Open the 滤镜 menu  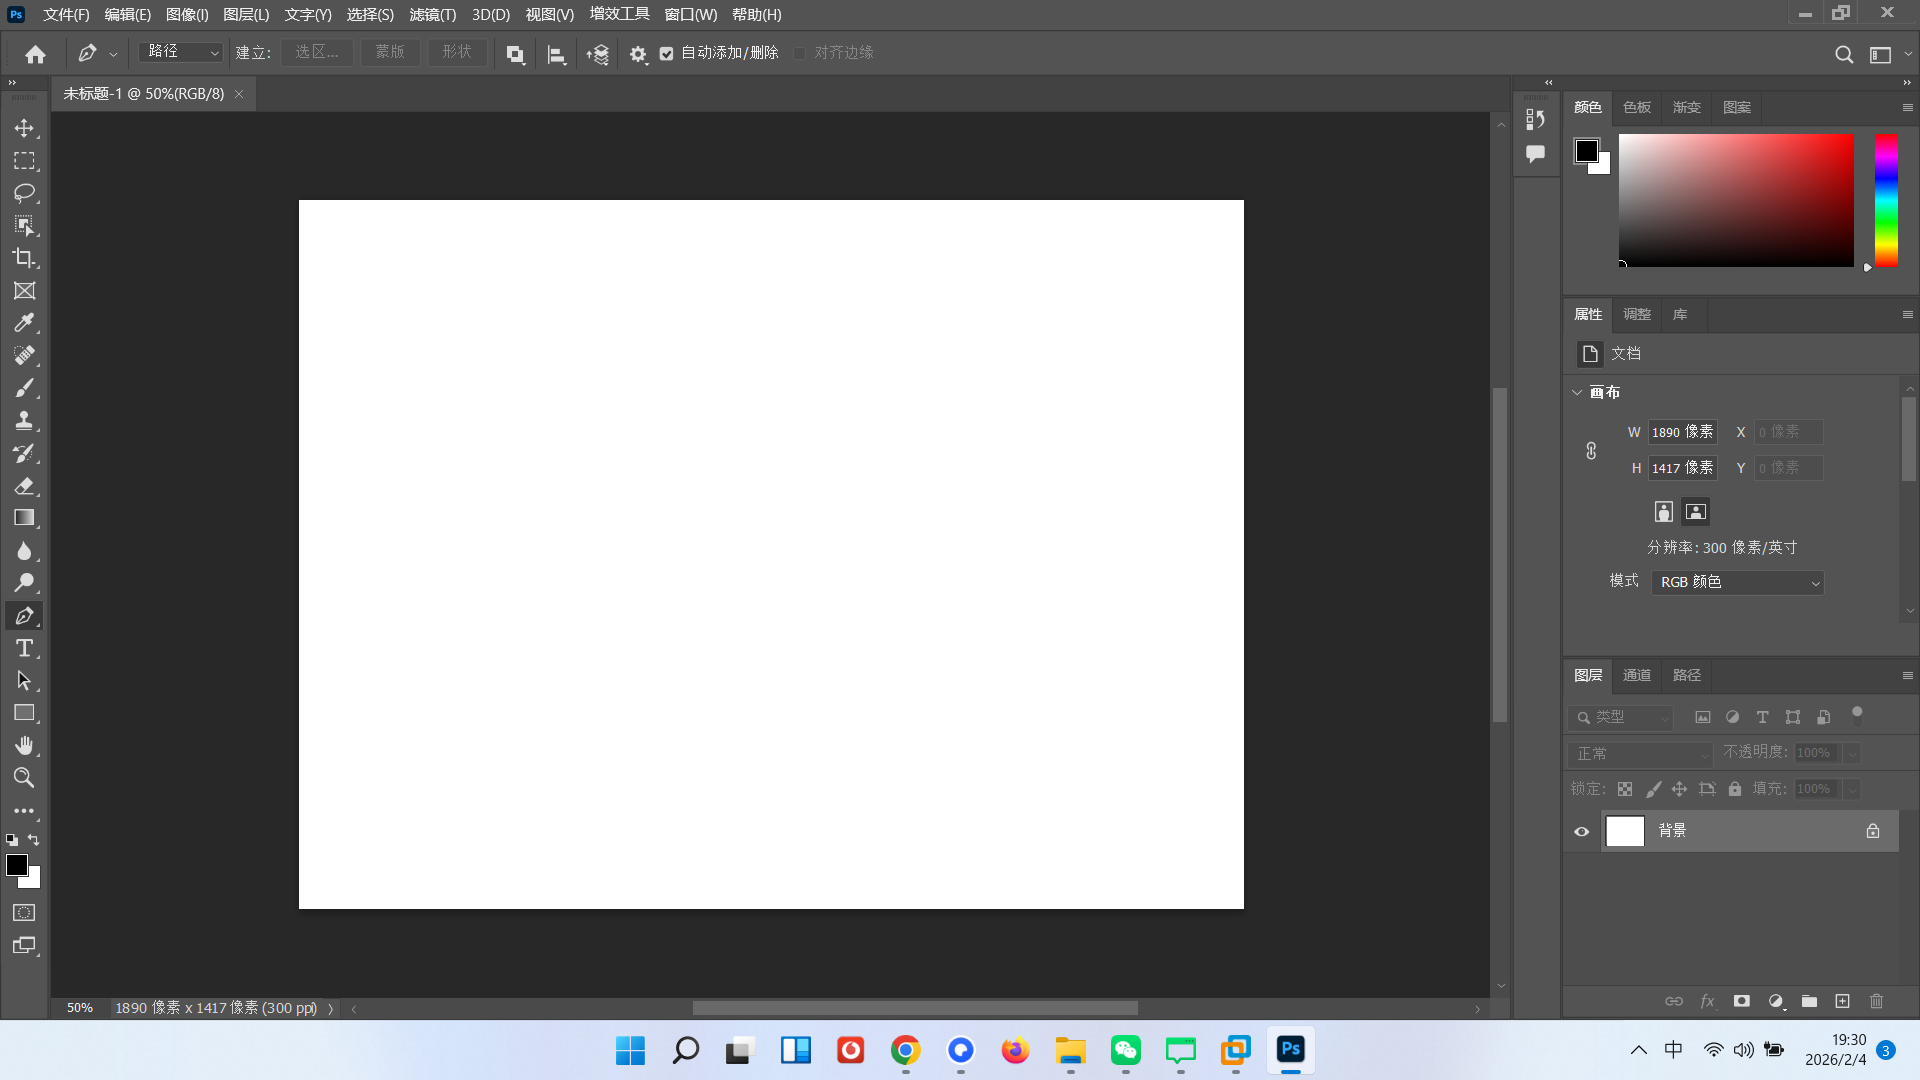coord(430,14)
